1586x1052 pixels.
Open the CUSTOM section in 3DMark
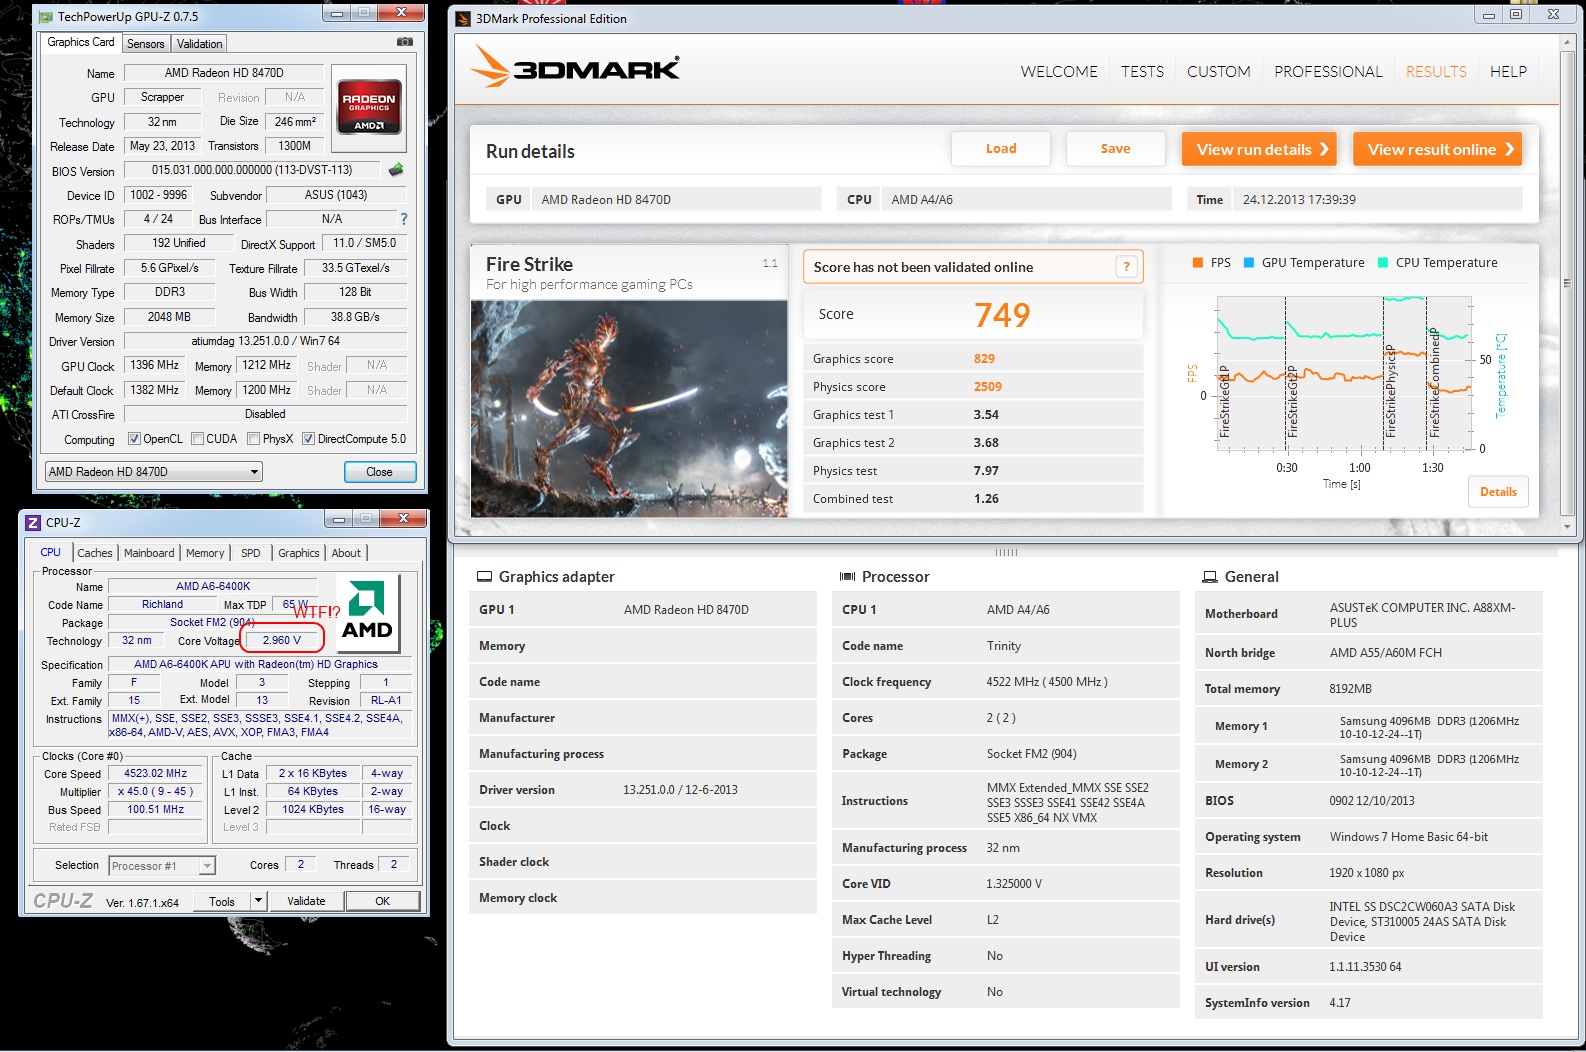click(1218, 72)
